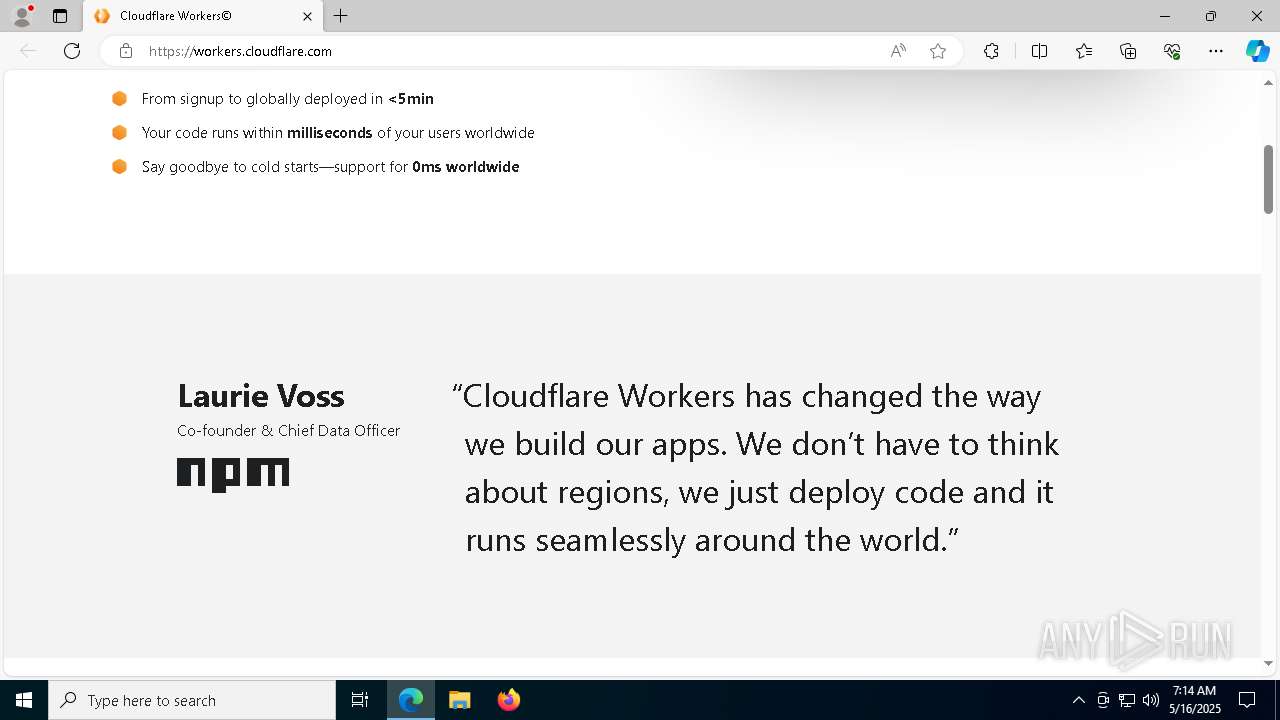
Task: Click the 'milliseconds' bold text
Action: (330, 133)
